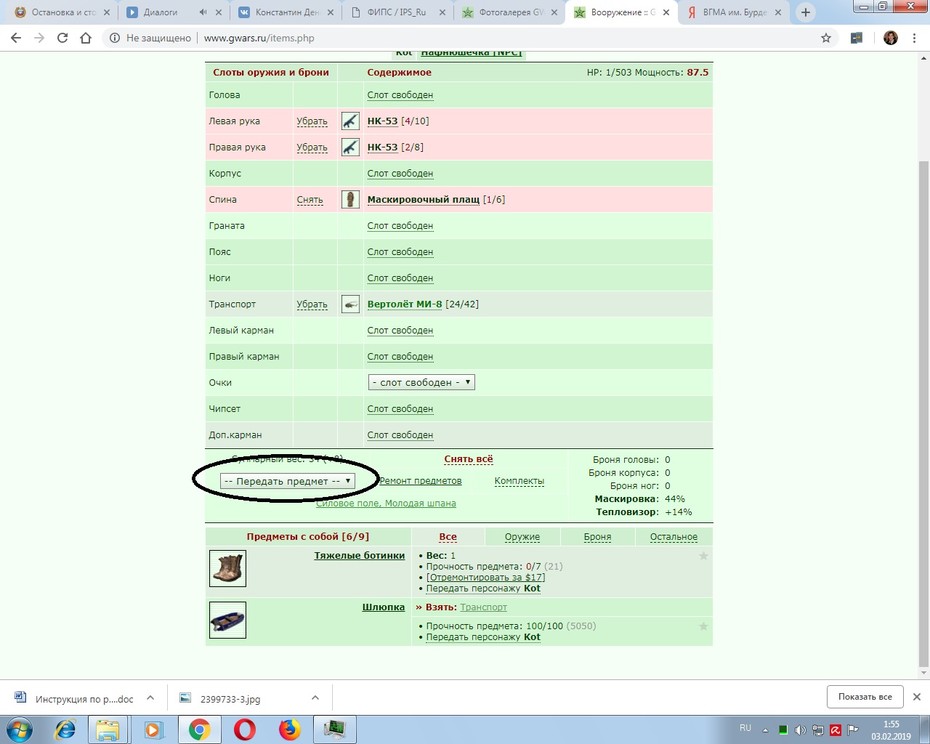
Task: Switch to the Константин Ден browser tab
Action: (287, 12)
